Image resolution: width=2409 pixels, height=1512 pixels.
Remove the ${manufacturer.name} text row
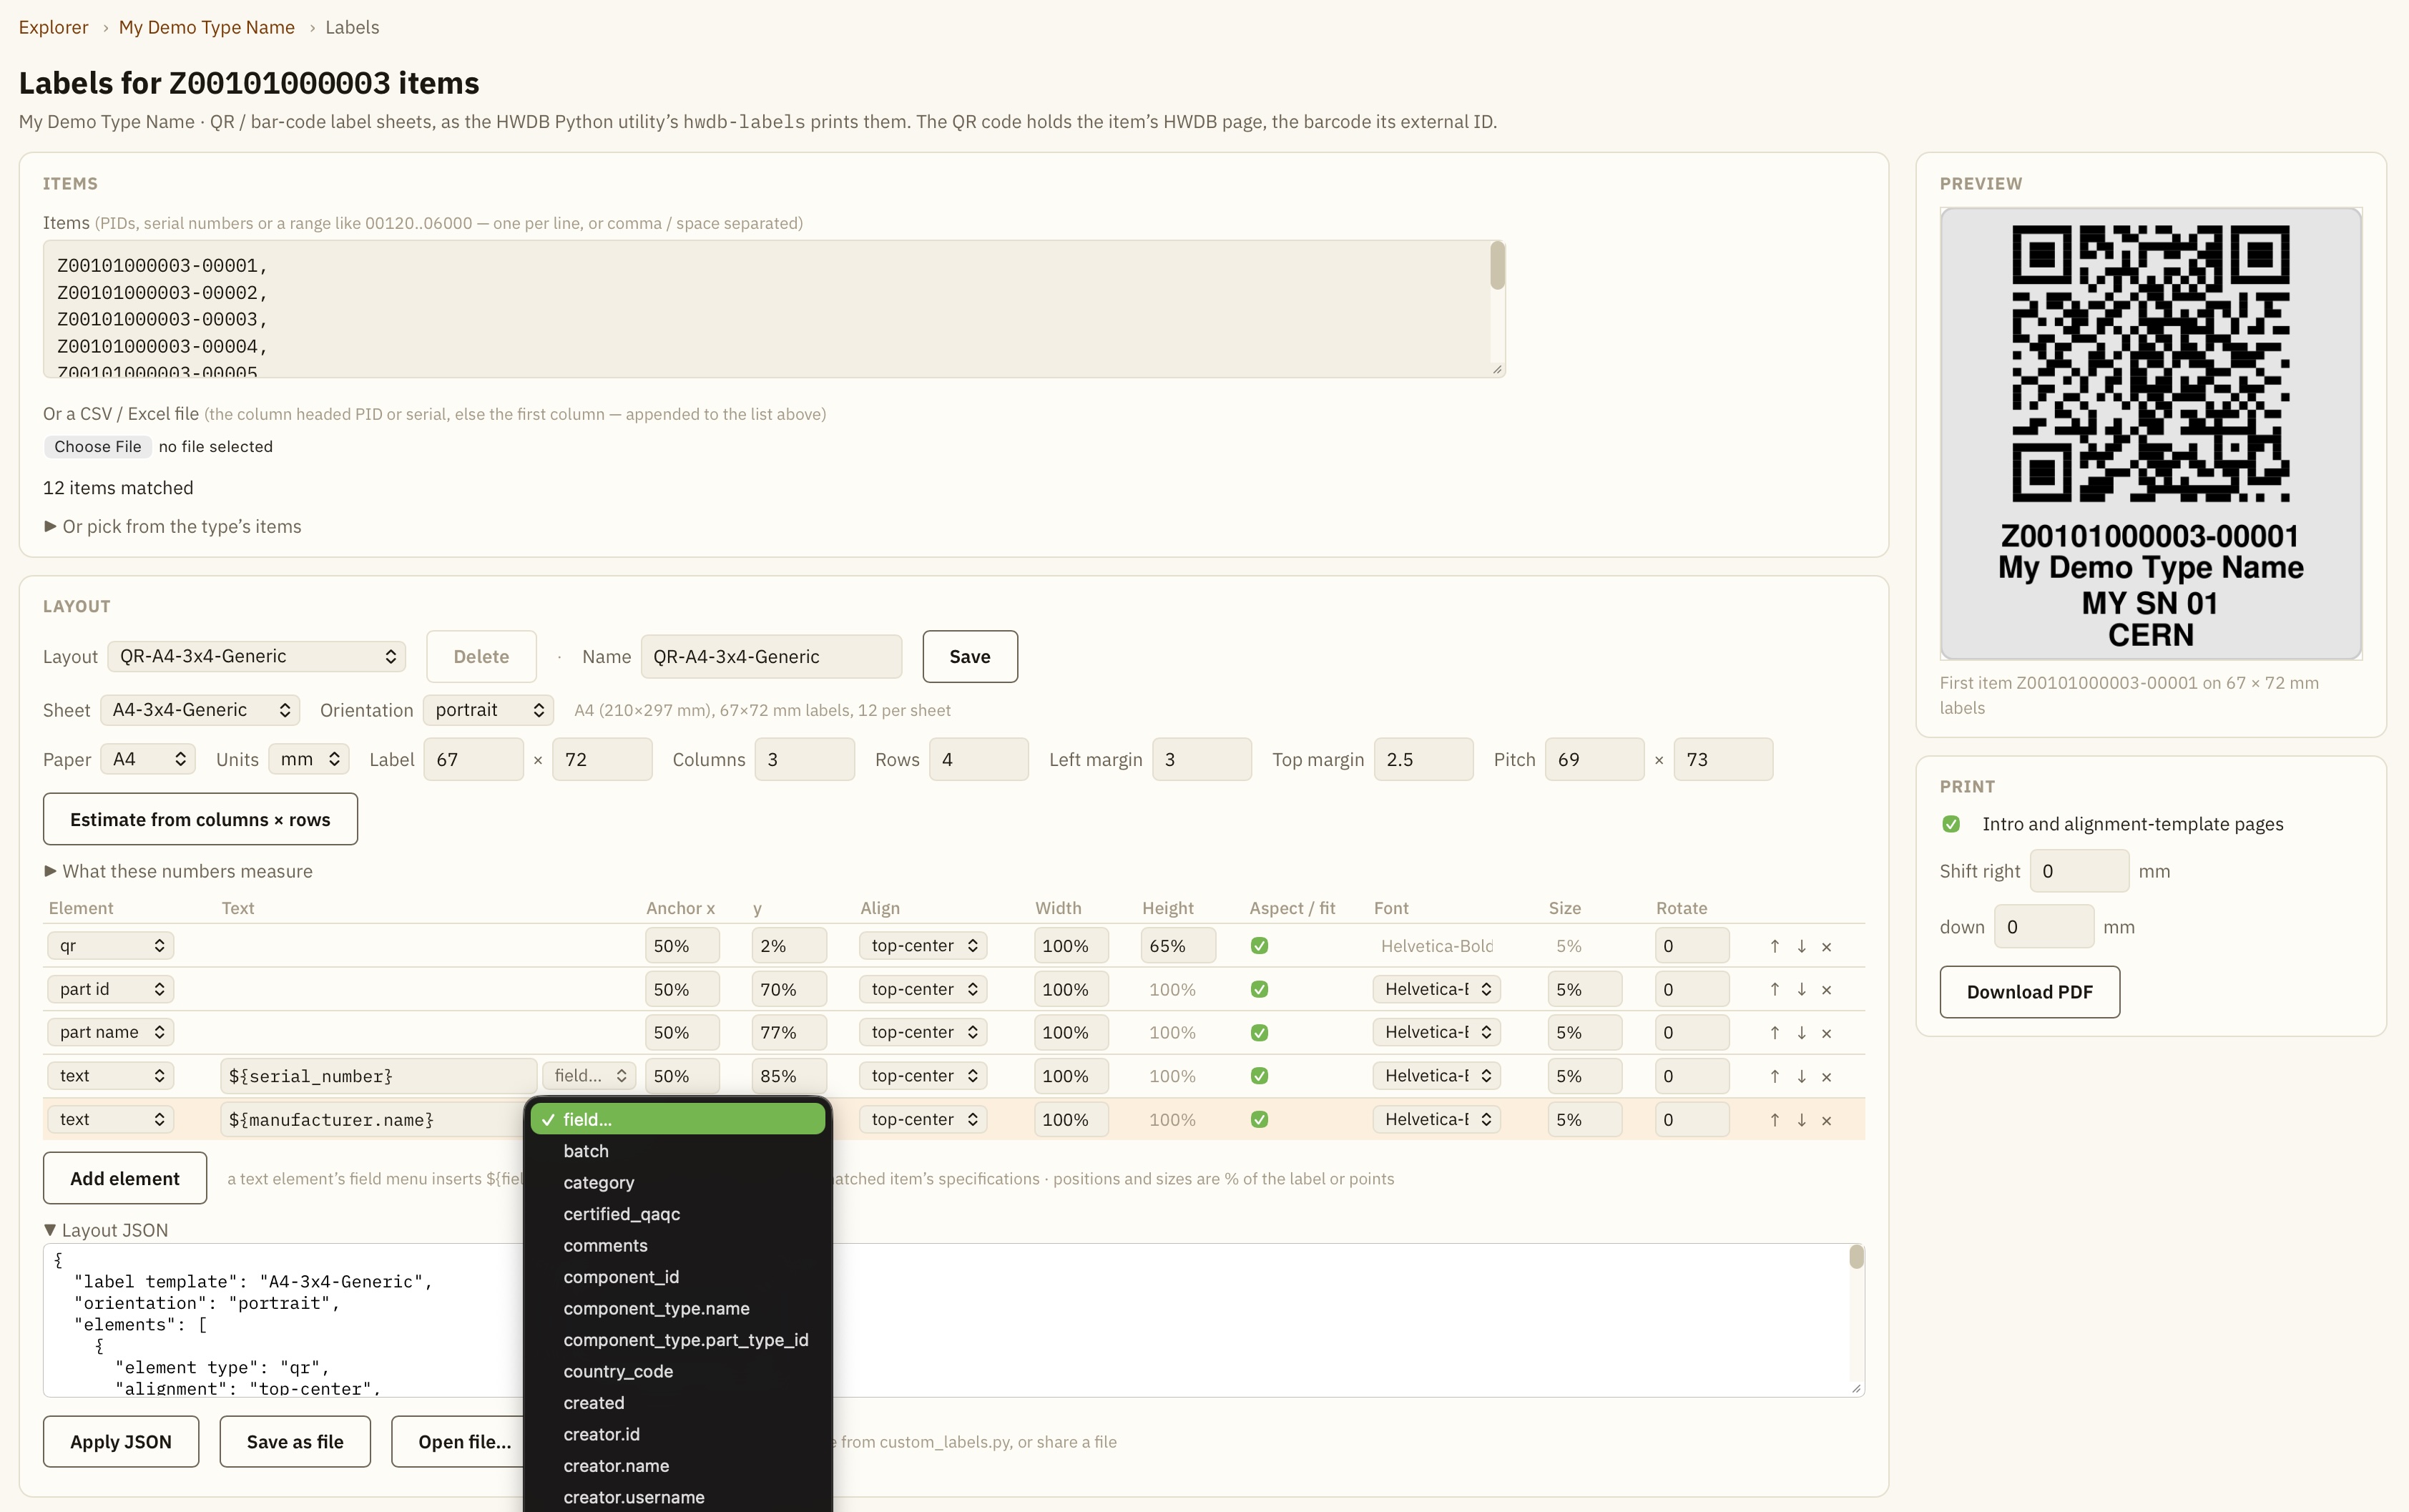coord(1826,1120)
